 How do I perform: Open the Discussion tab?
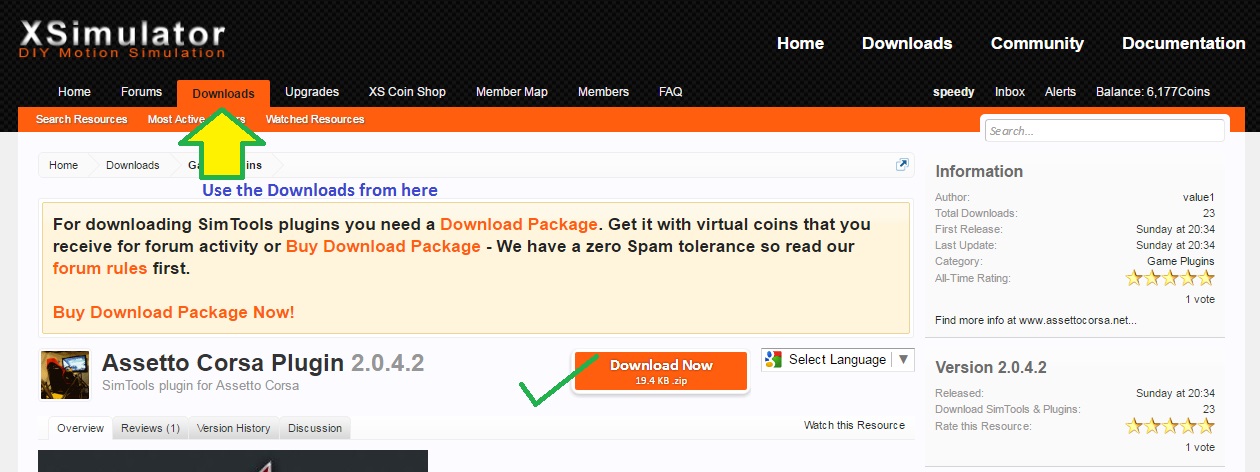point(315,428)
